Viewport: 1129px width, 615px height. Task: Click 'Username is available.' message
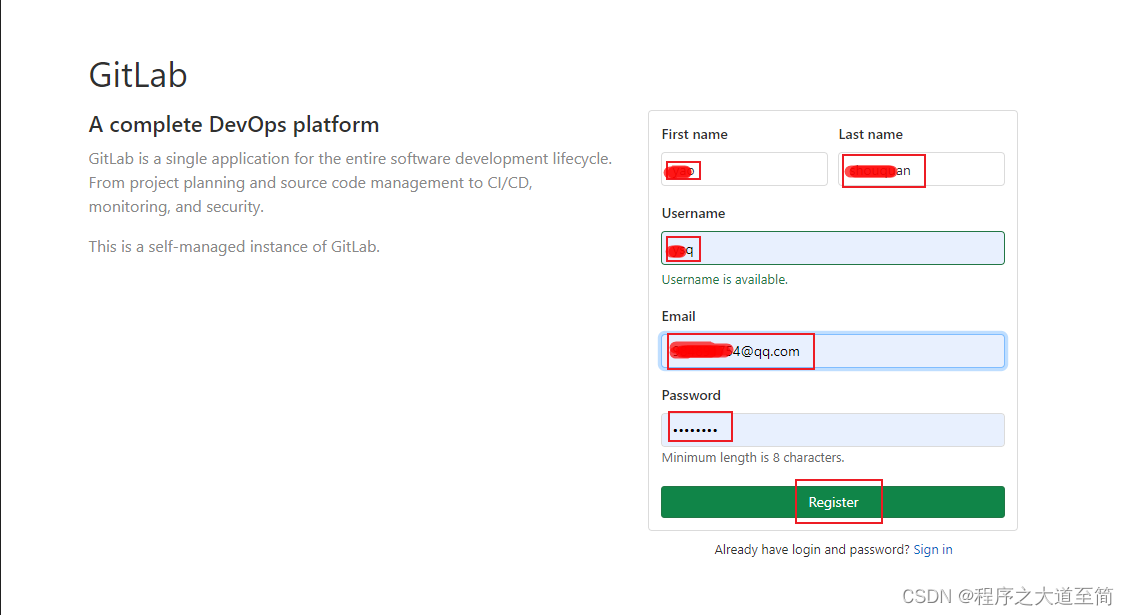724,279
